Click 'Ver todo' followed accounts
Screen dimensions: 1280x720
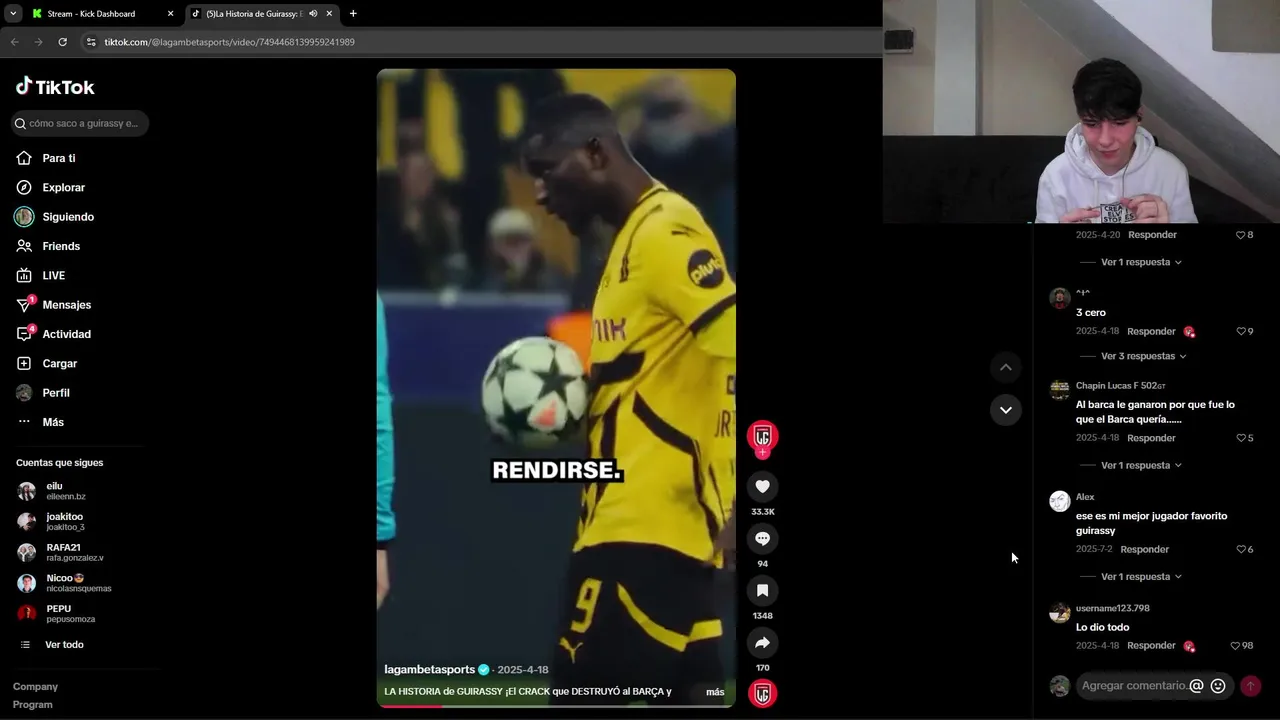tap(53, 645)
